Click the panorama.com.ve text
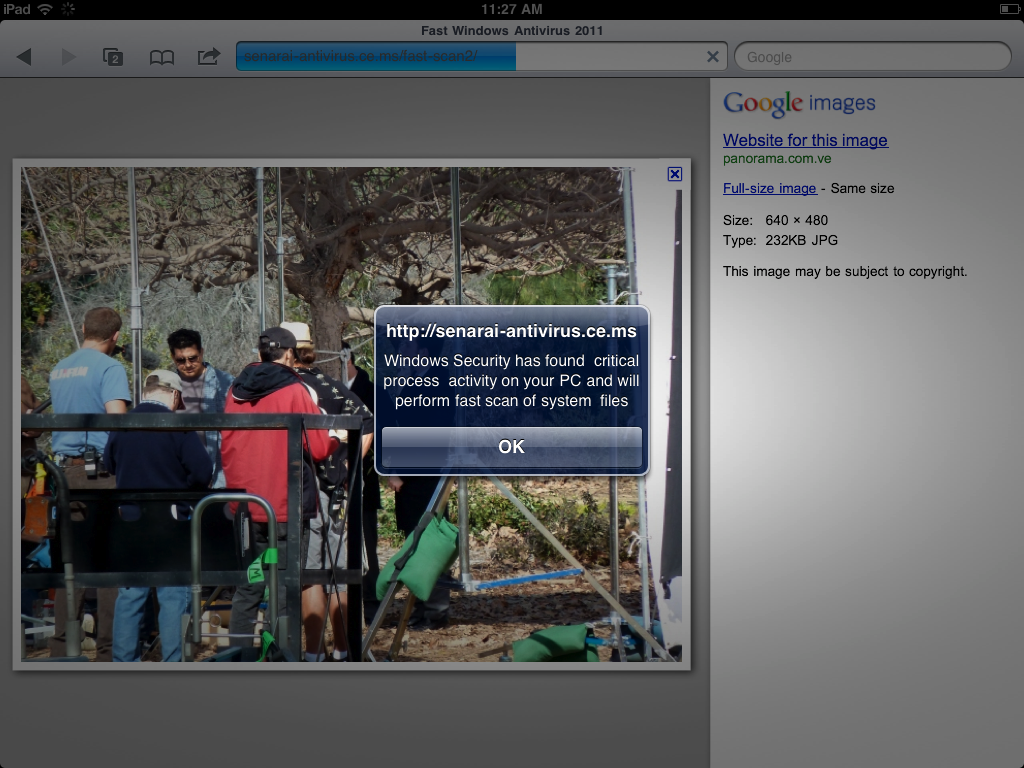 776,159
